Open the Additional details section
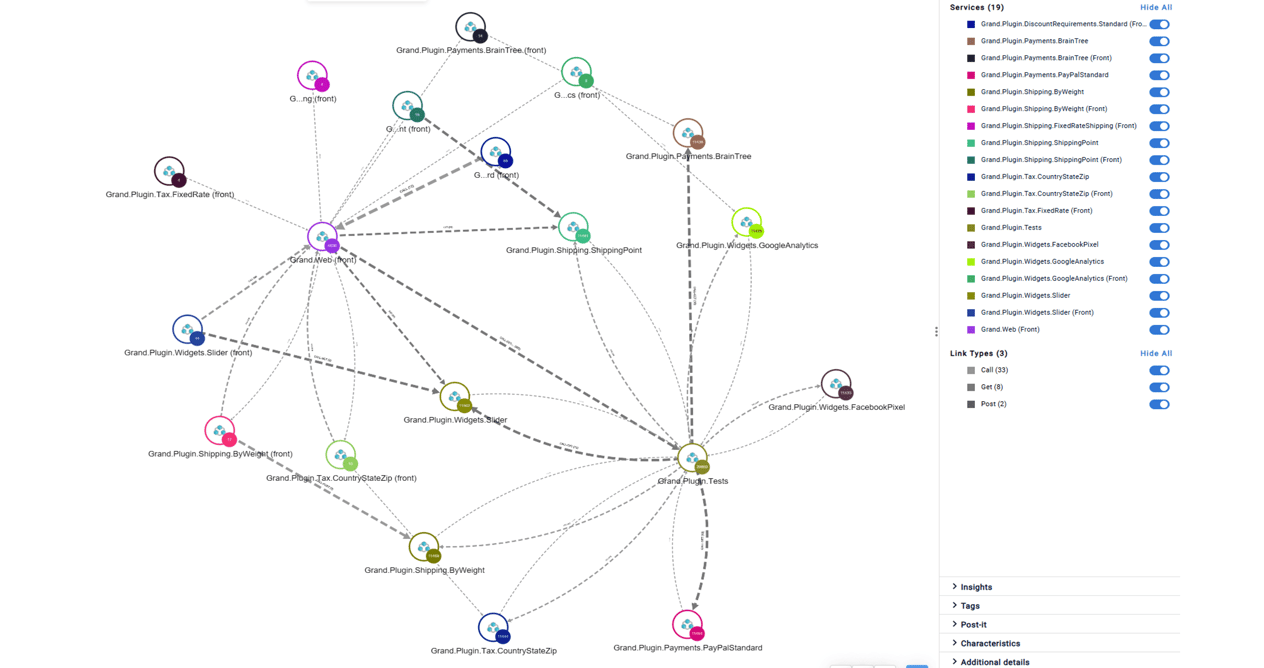Screen dimensions: 1264x668 pyautogui.click(x=994, y=662)
